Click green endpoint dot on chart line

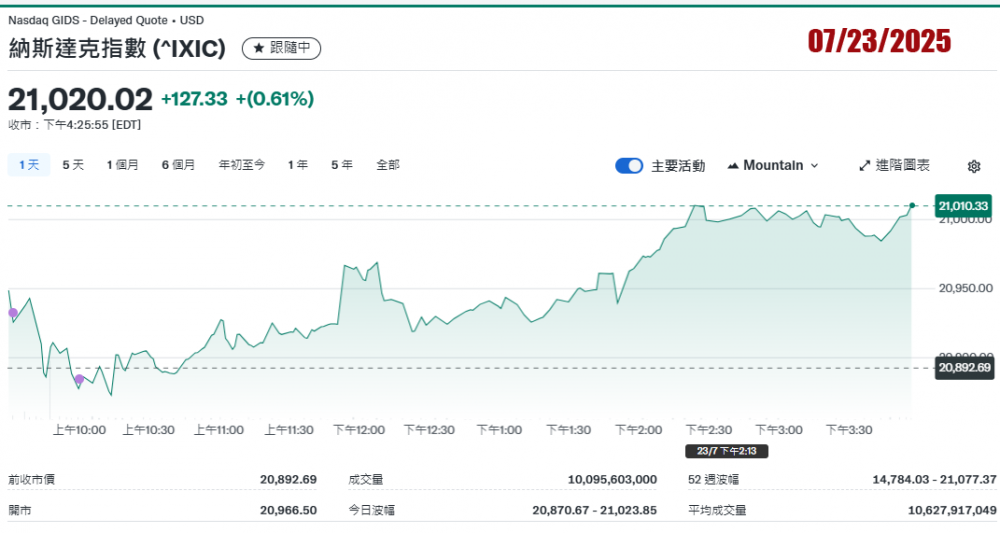coord(912,205)
